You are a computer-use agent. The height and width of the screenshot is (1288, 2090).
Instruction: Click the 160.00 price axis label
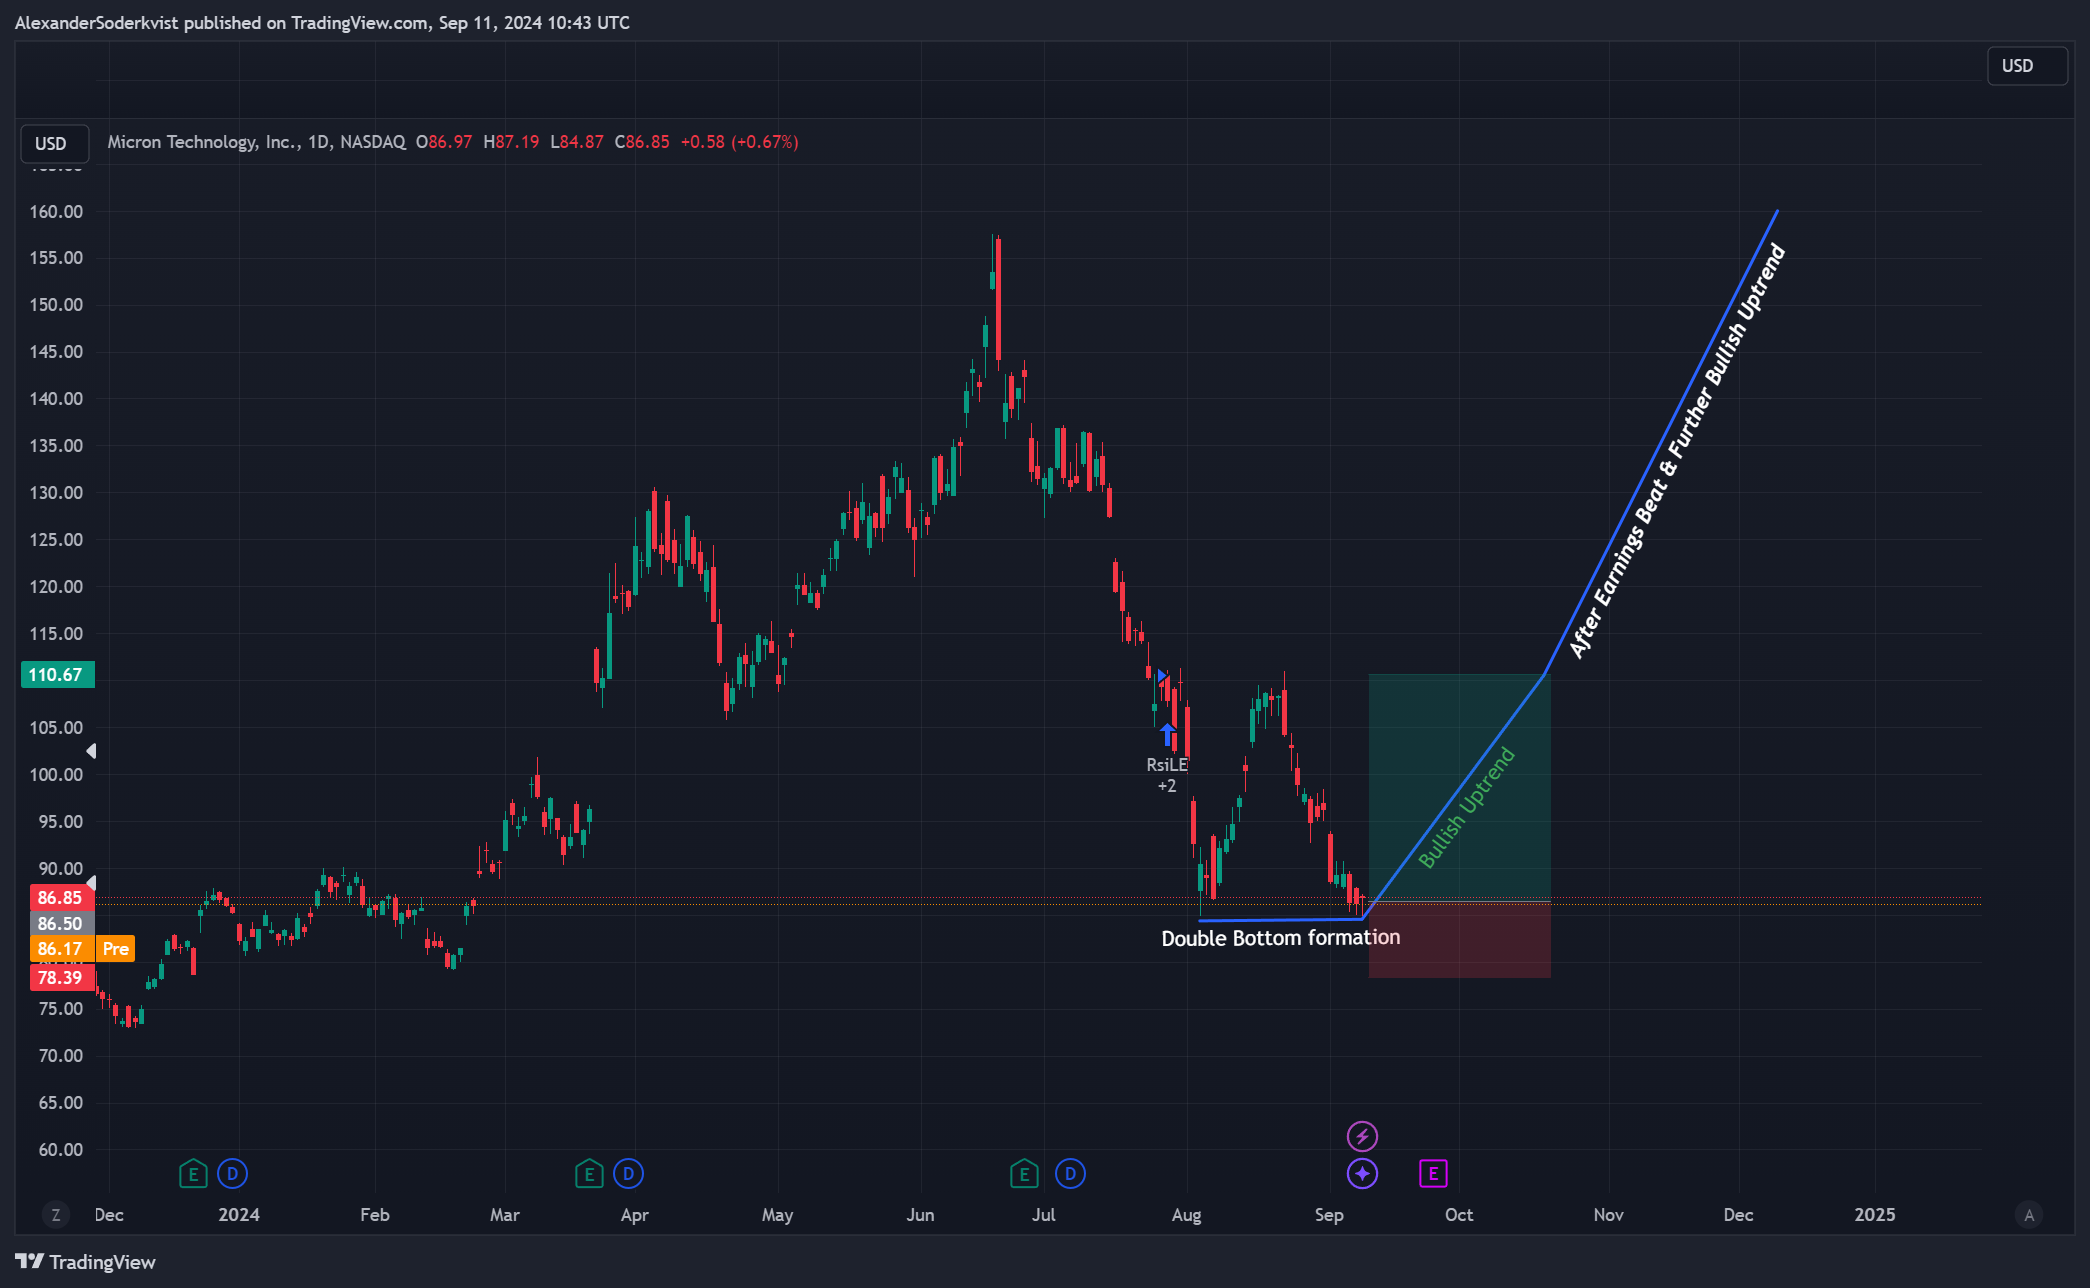pos(56,211)
